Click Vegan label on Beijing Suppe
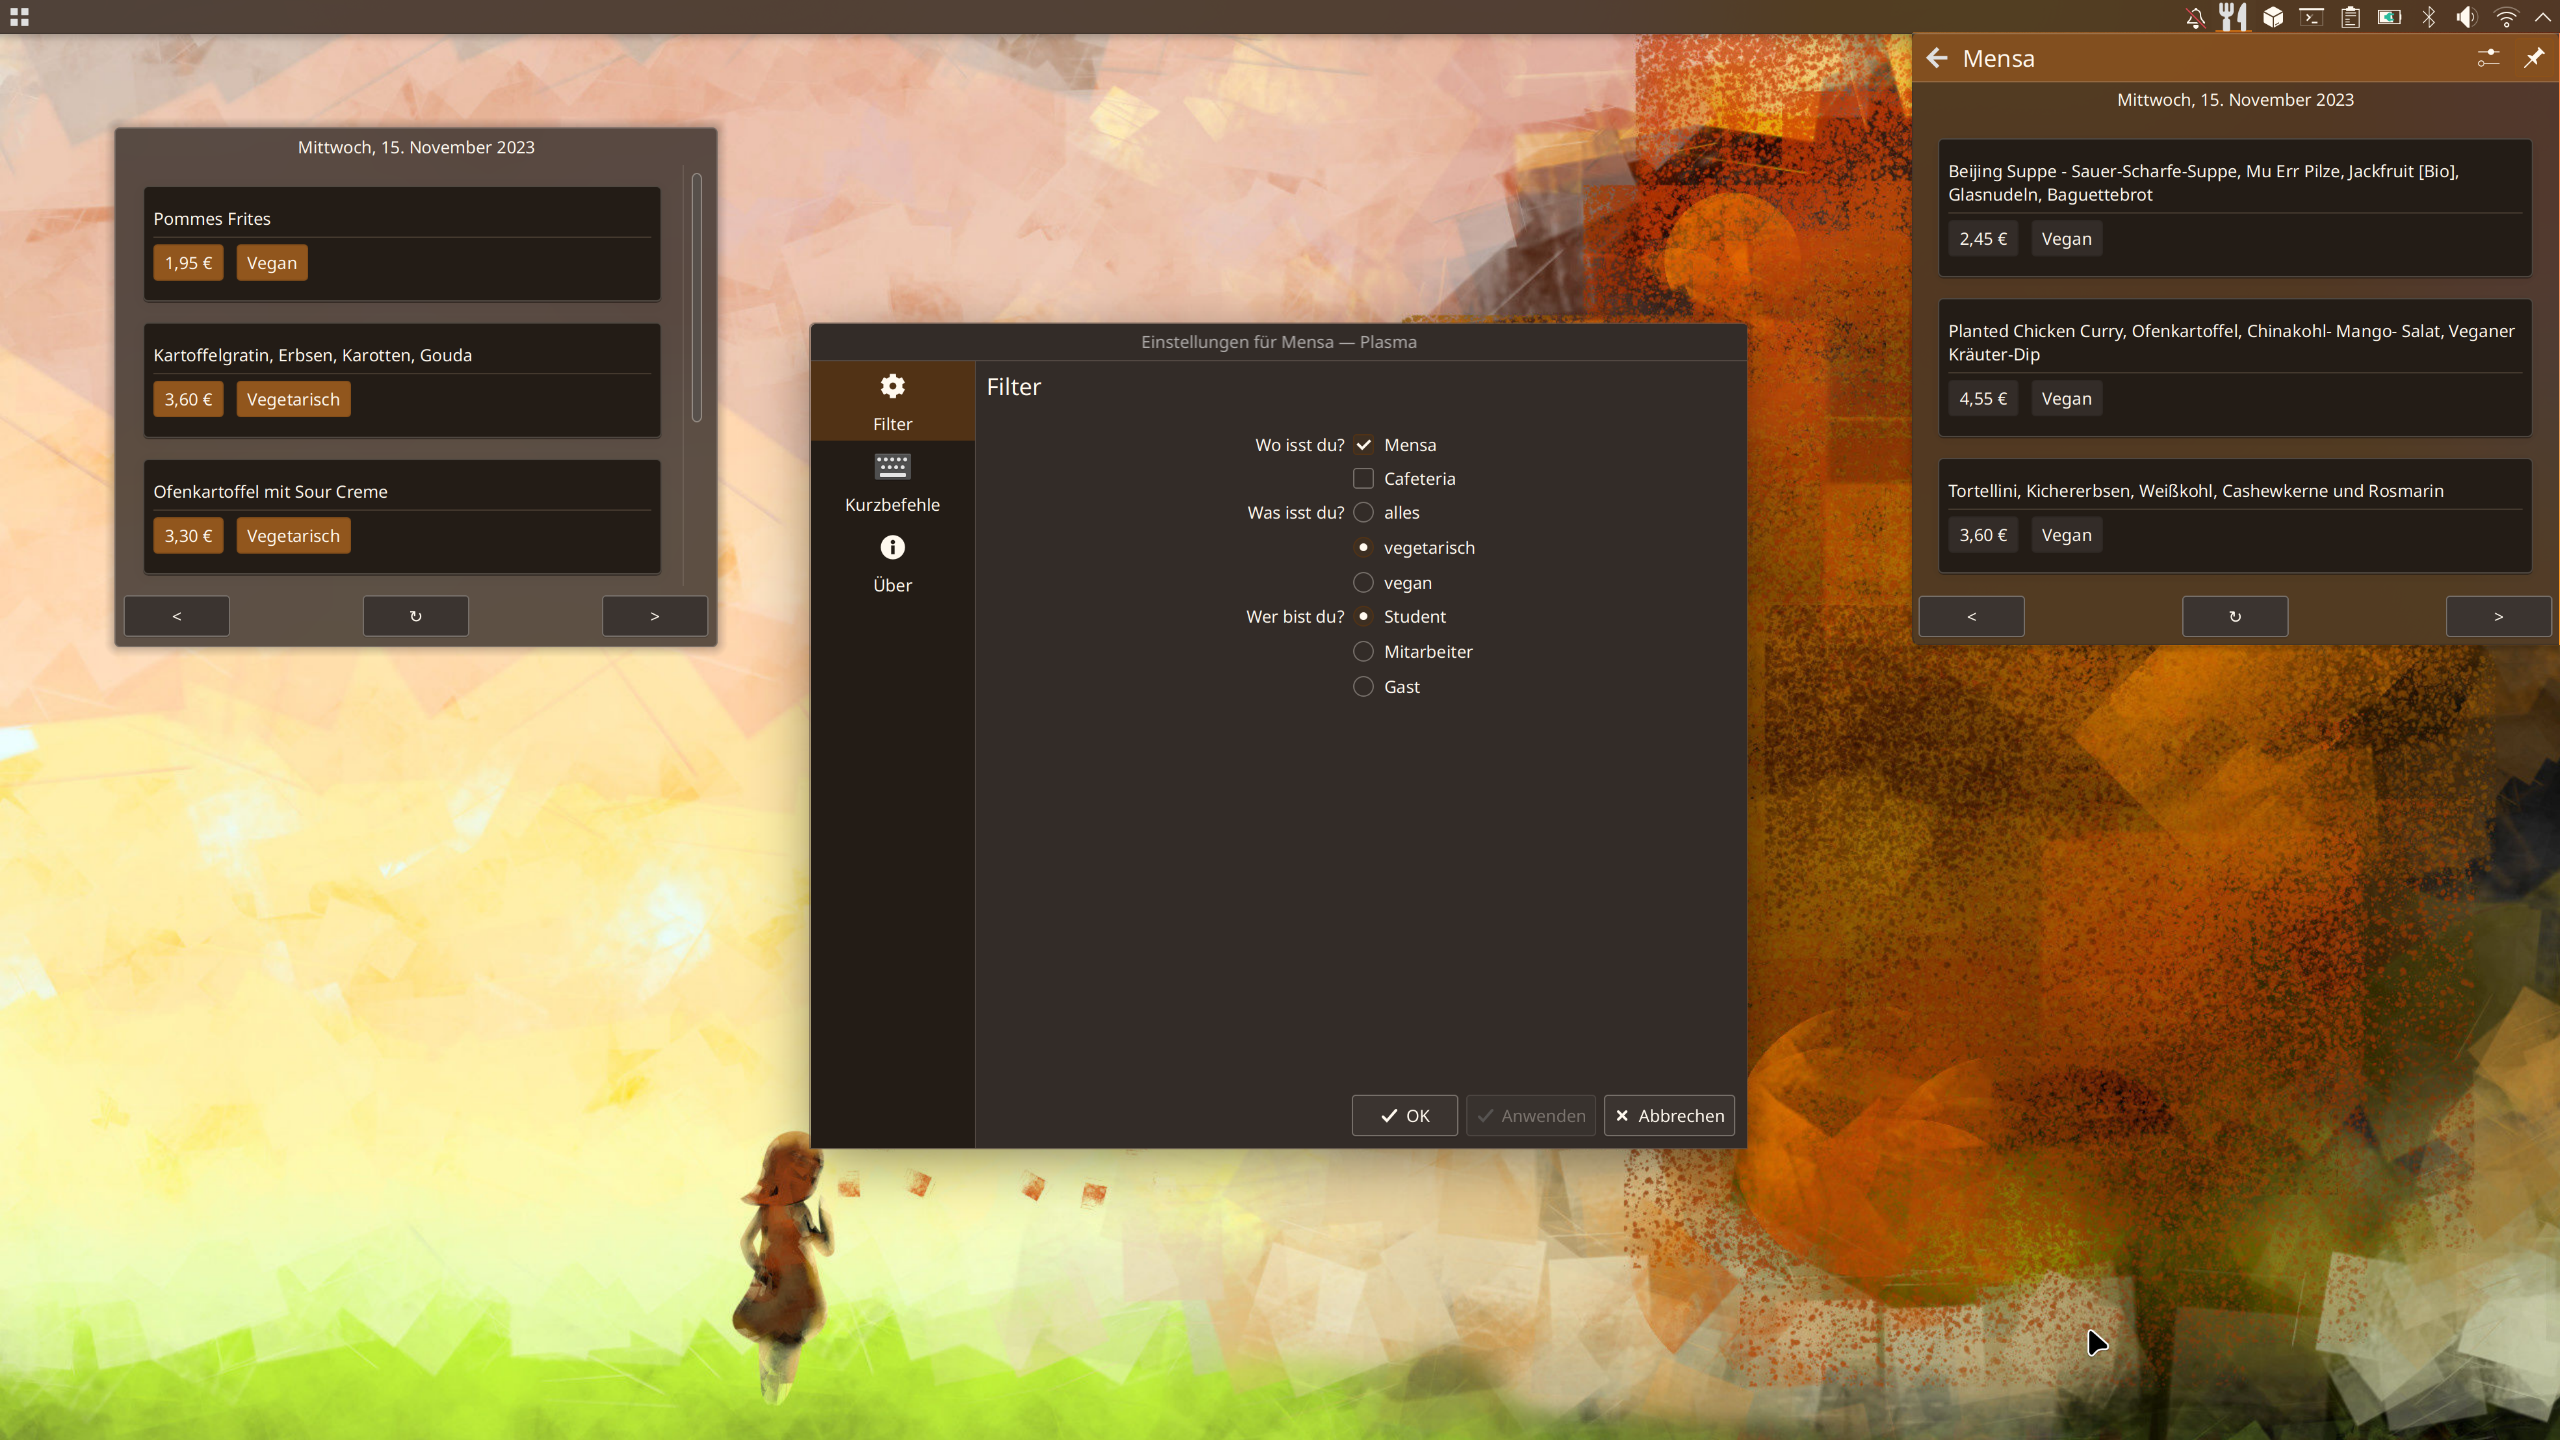Screen dimensions: 2560x1440 click(2066, 239)
